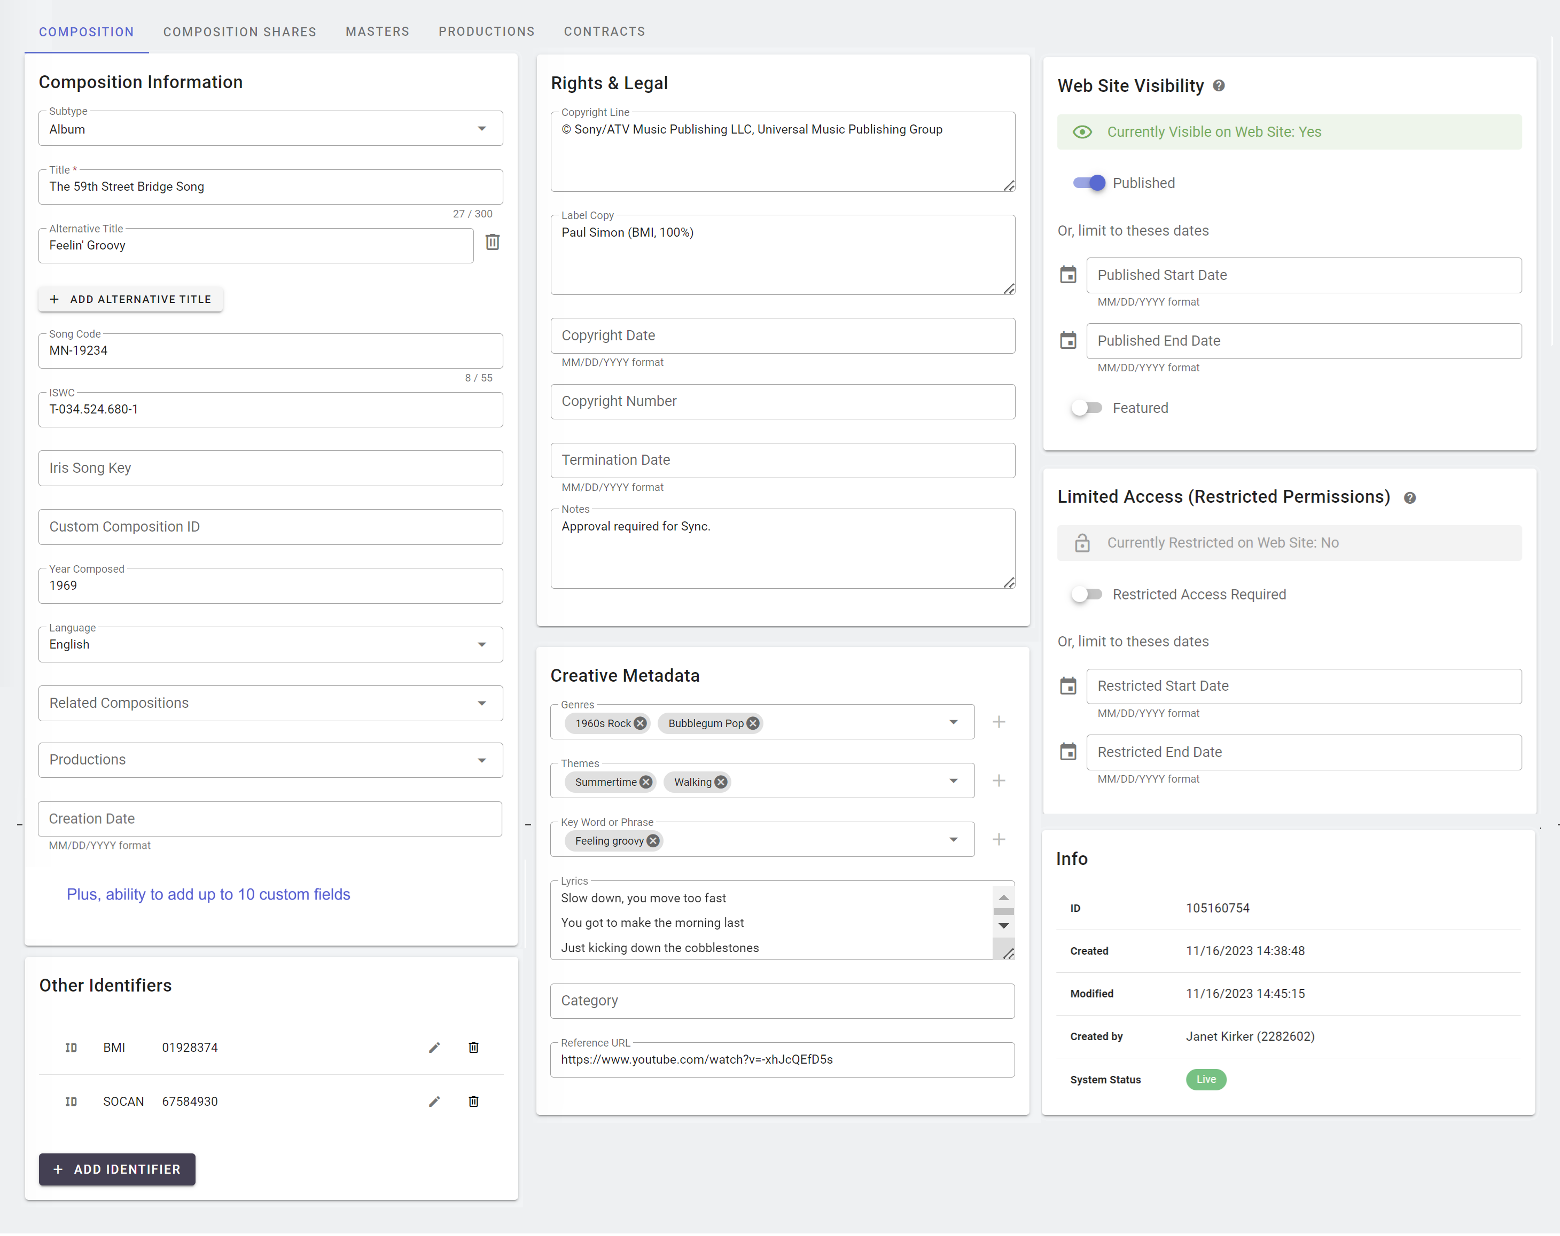1560x1236 pixels.
Task: Enable Restricted Access Required switch
Action: click(x=1086, y=595)
